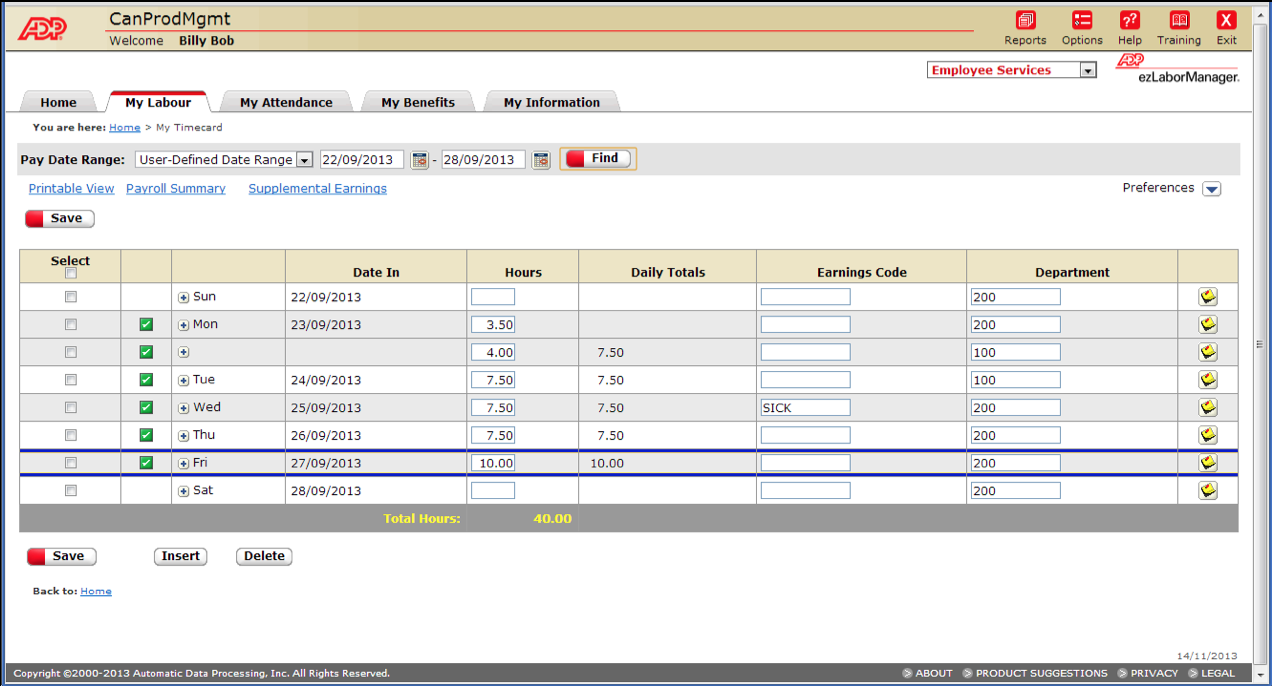
Task: Switch to the My Labour tab
Action: click(x=158, y=102)
